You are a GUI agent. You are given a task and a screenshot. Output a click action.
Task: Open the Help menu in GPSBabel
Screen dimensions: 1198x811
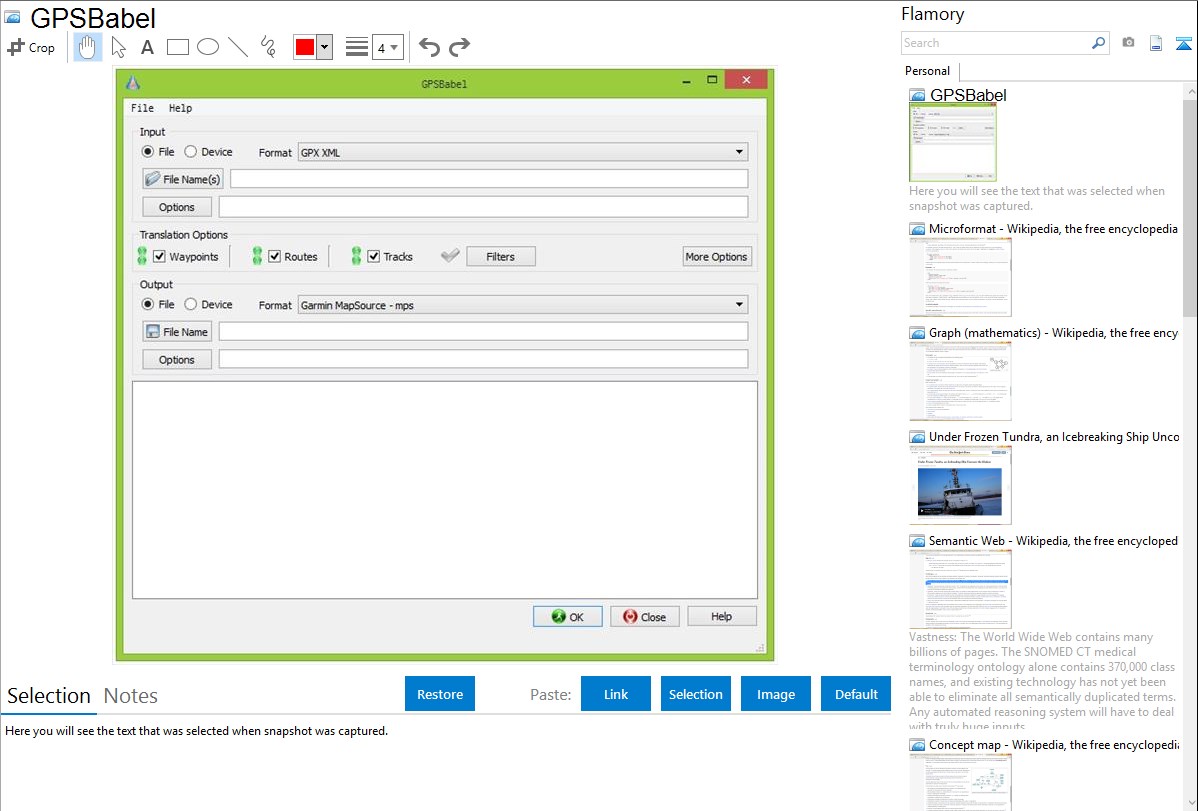point(180,108)
